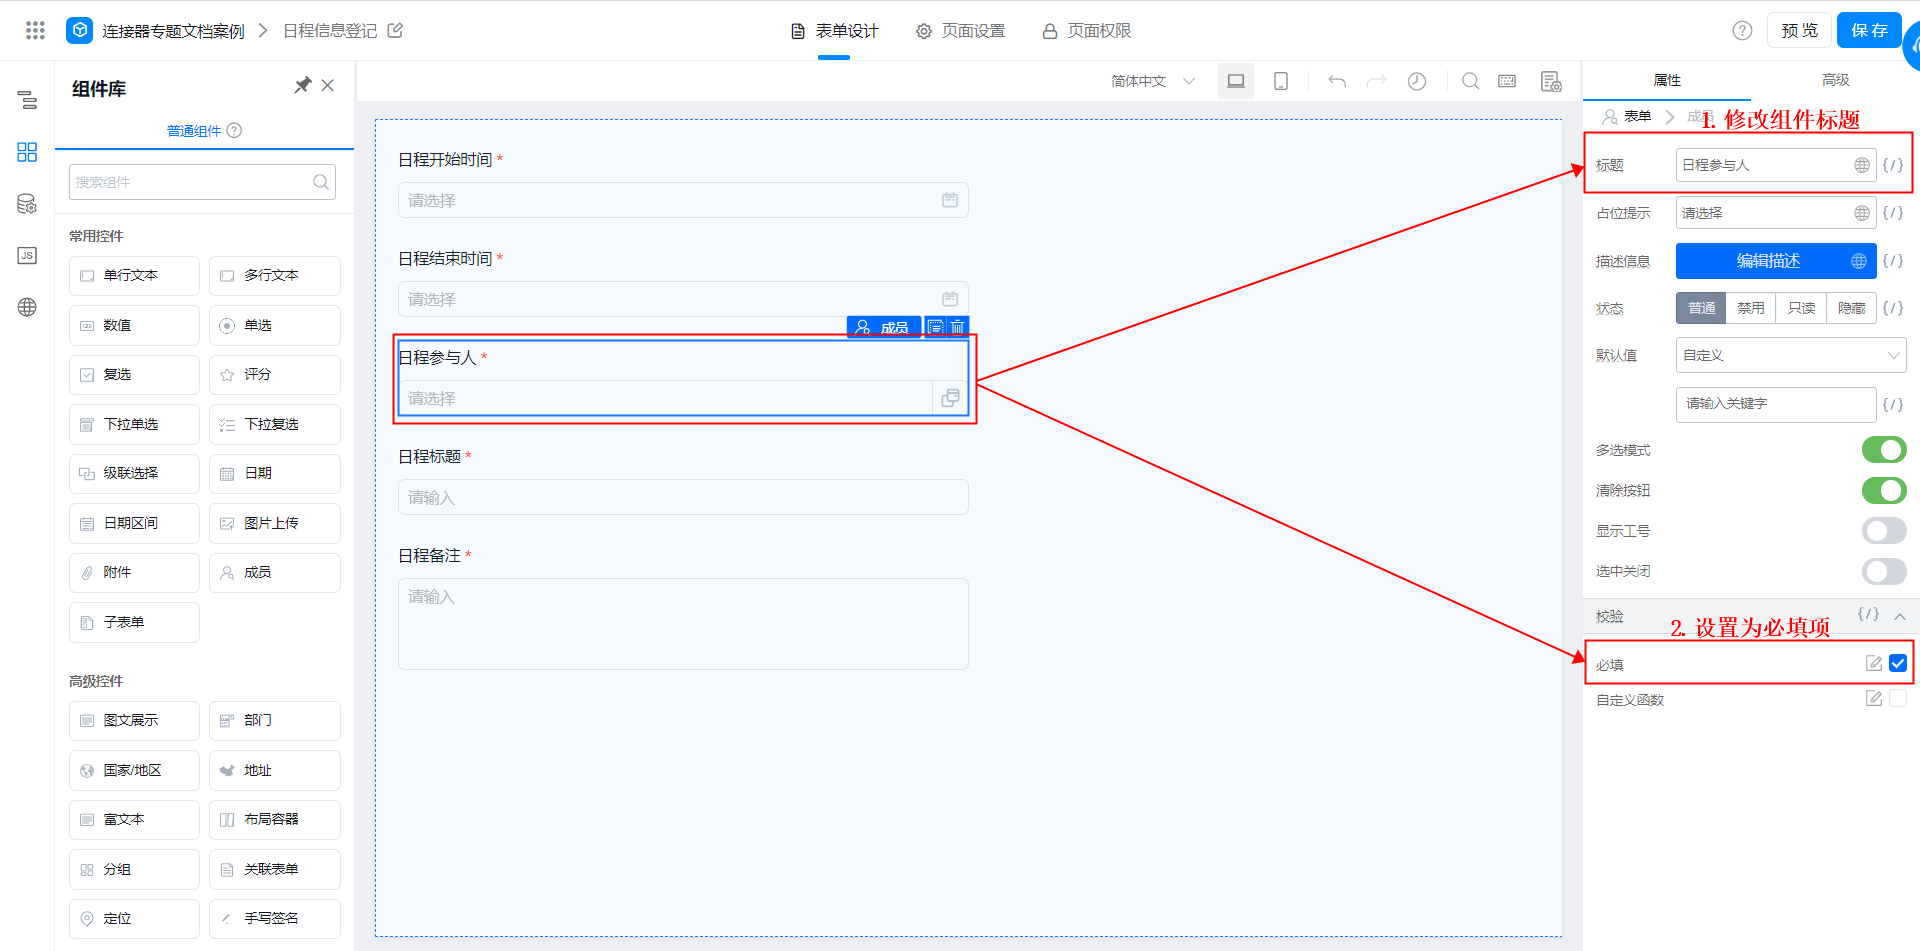Click the 请输入关键字 default value field

coord(1776,404)
